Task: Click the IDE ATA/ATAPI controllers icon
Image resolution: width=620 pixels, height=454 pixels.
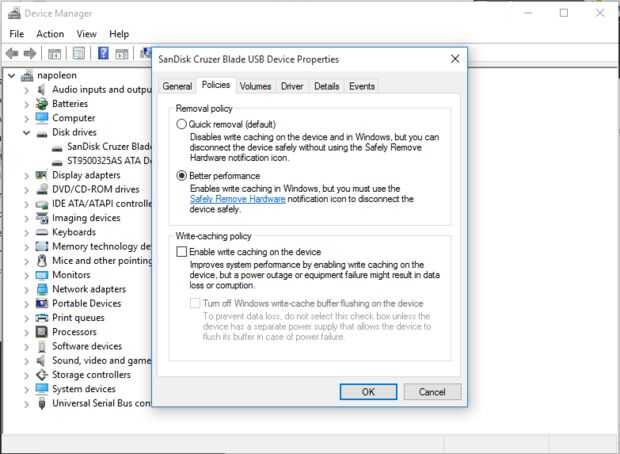Action: (x=42, y=204)
